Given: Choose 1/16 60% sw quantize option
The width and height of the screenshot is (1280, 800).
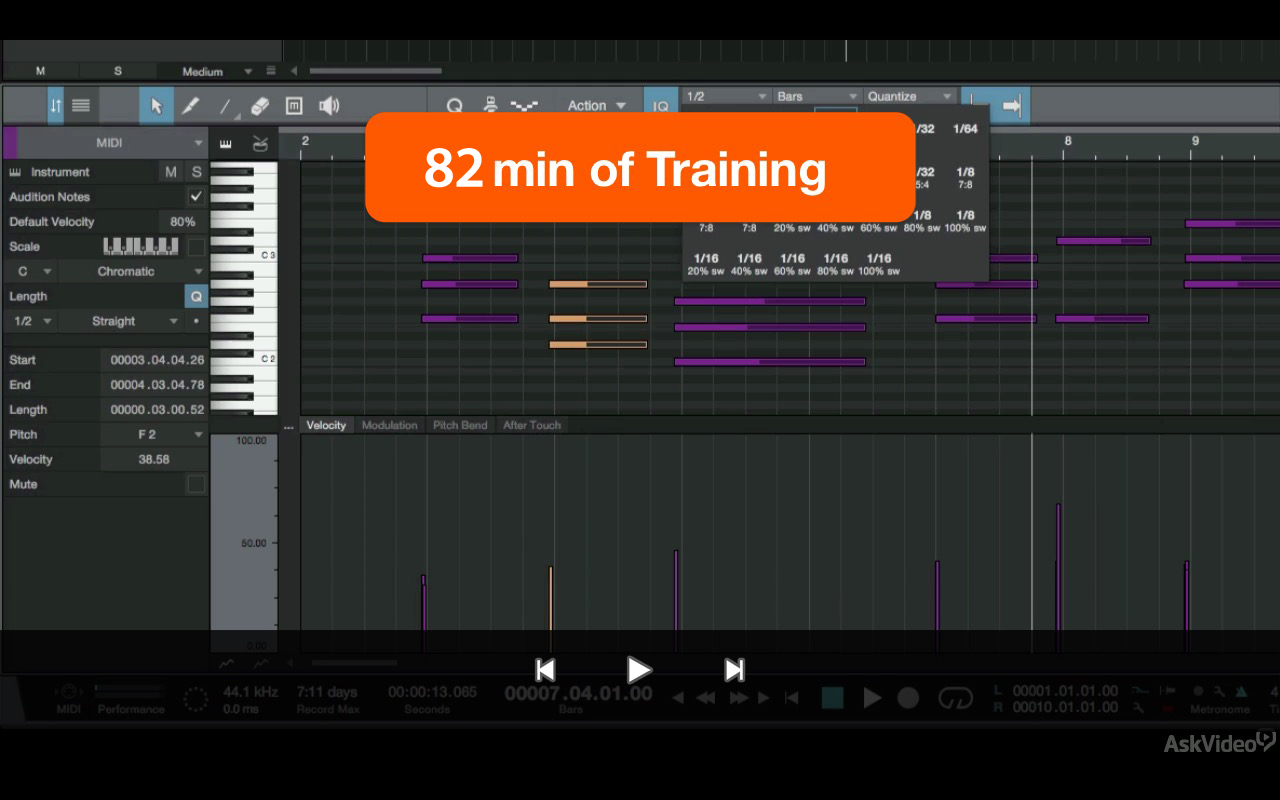Looking at the screenshot, I should (x=792, y=264).
